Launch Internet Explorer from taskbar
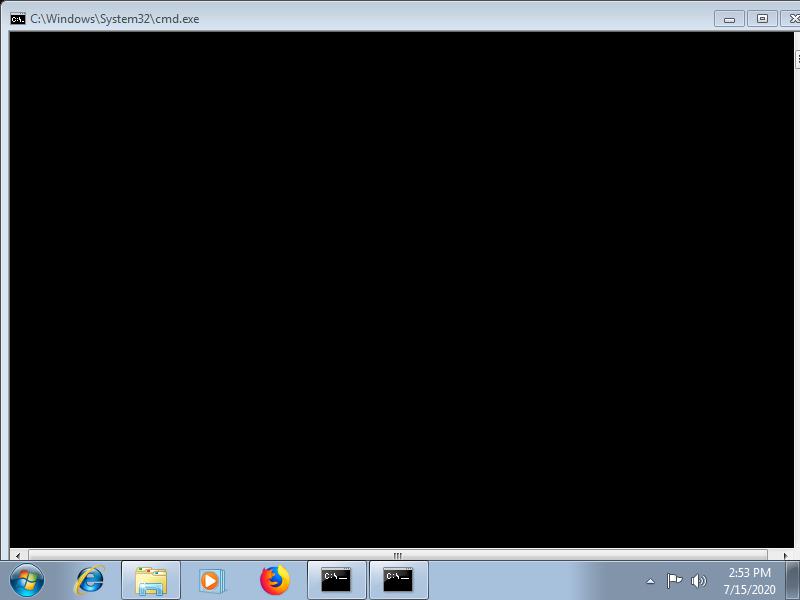The height and width of the screenshot is (600, 800). pos(90,581)
